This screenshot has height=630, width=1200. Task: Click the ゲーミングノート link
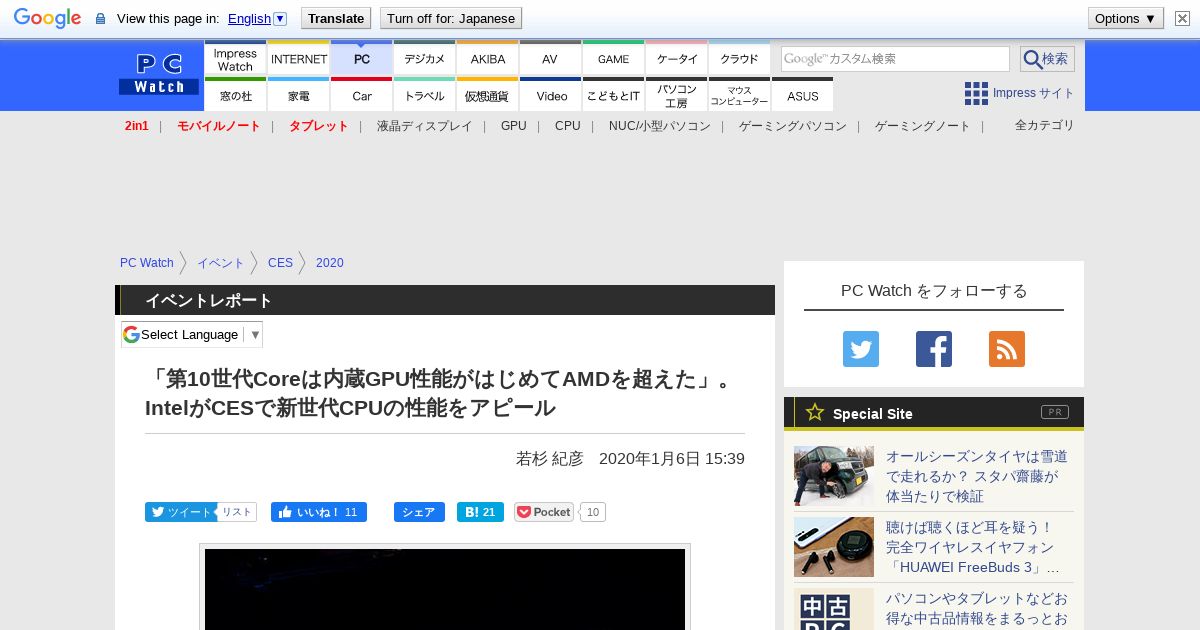[x=923, y=126]
